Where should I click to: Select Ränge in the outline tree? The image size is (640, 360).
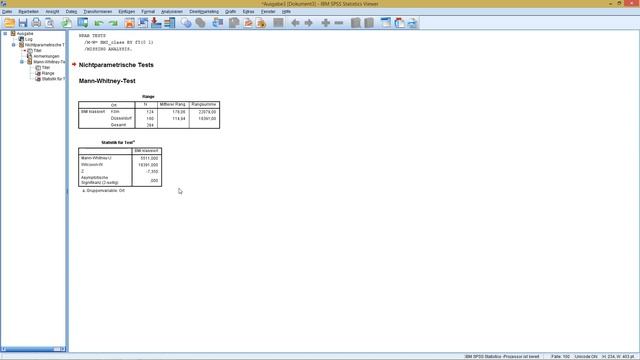(x=48, y=73)
